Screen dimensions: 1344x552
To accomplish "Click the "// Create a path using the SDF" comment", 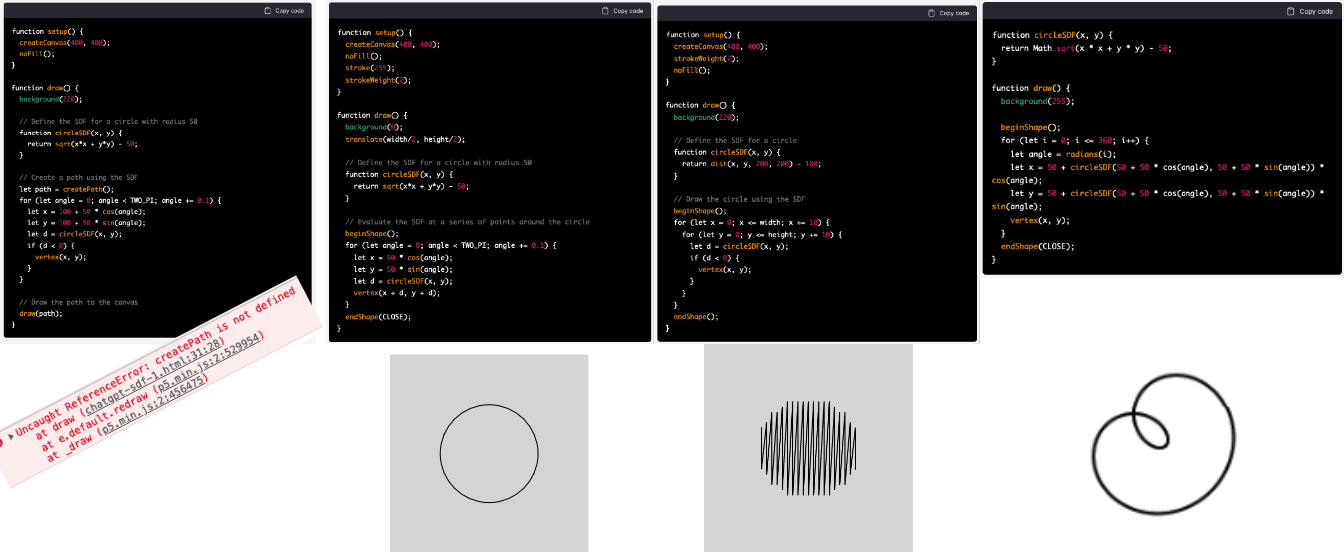I will point(81,177).
